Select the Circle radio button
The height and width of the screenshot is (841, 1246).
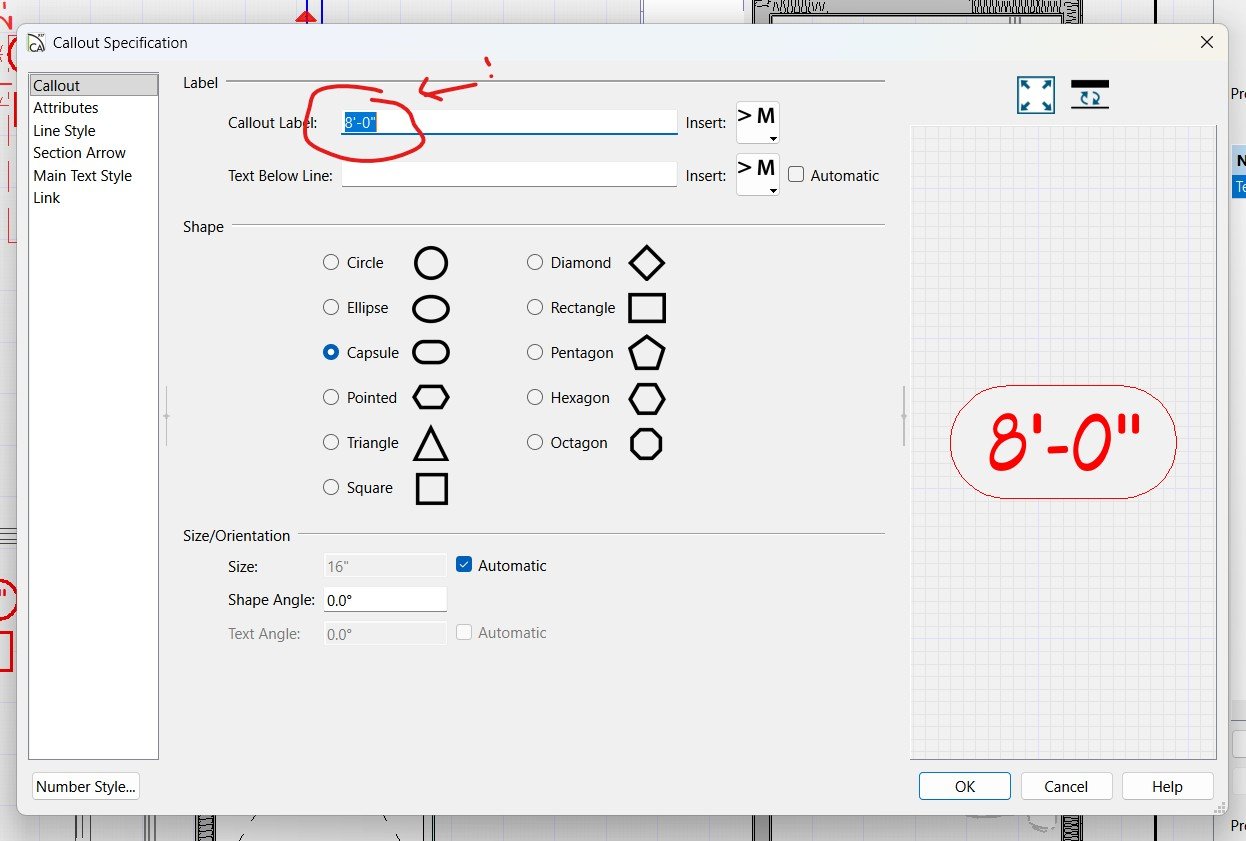pos(331,263)
